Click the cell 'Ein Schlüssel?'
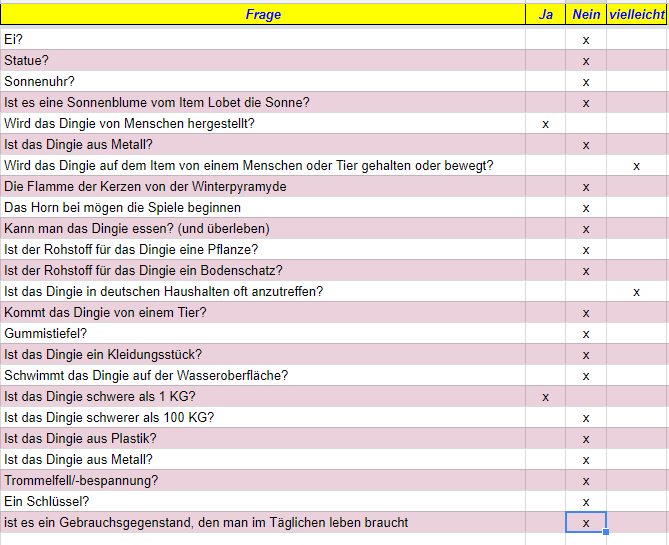 click(x=263, y=501)
